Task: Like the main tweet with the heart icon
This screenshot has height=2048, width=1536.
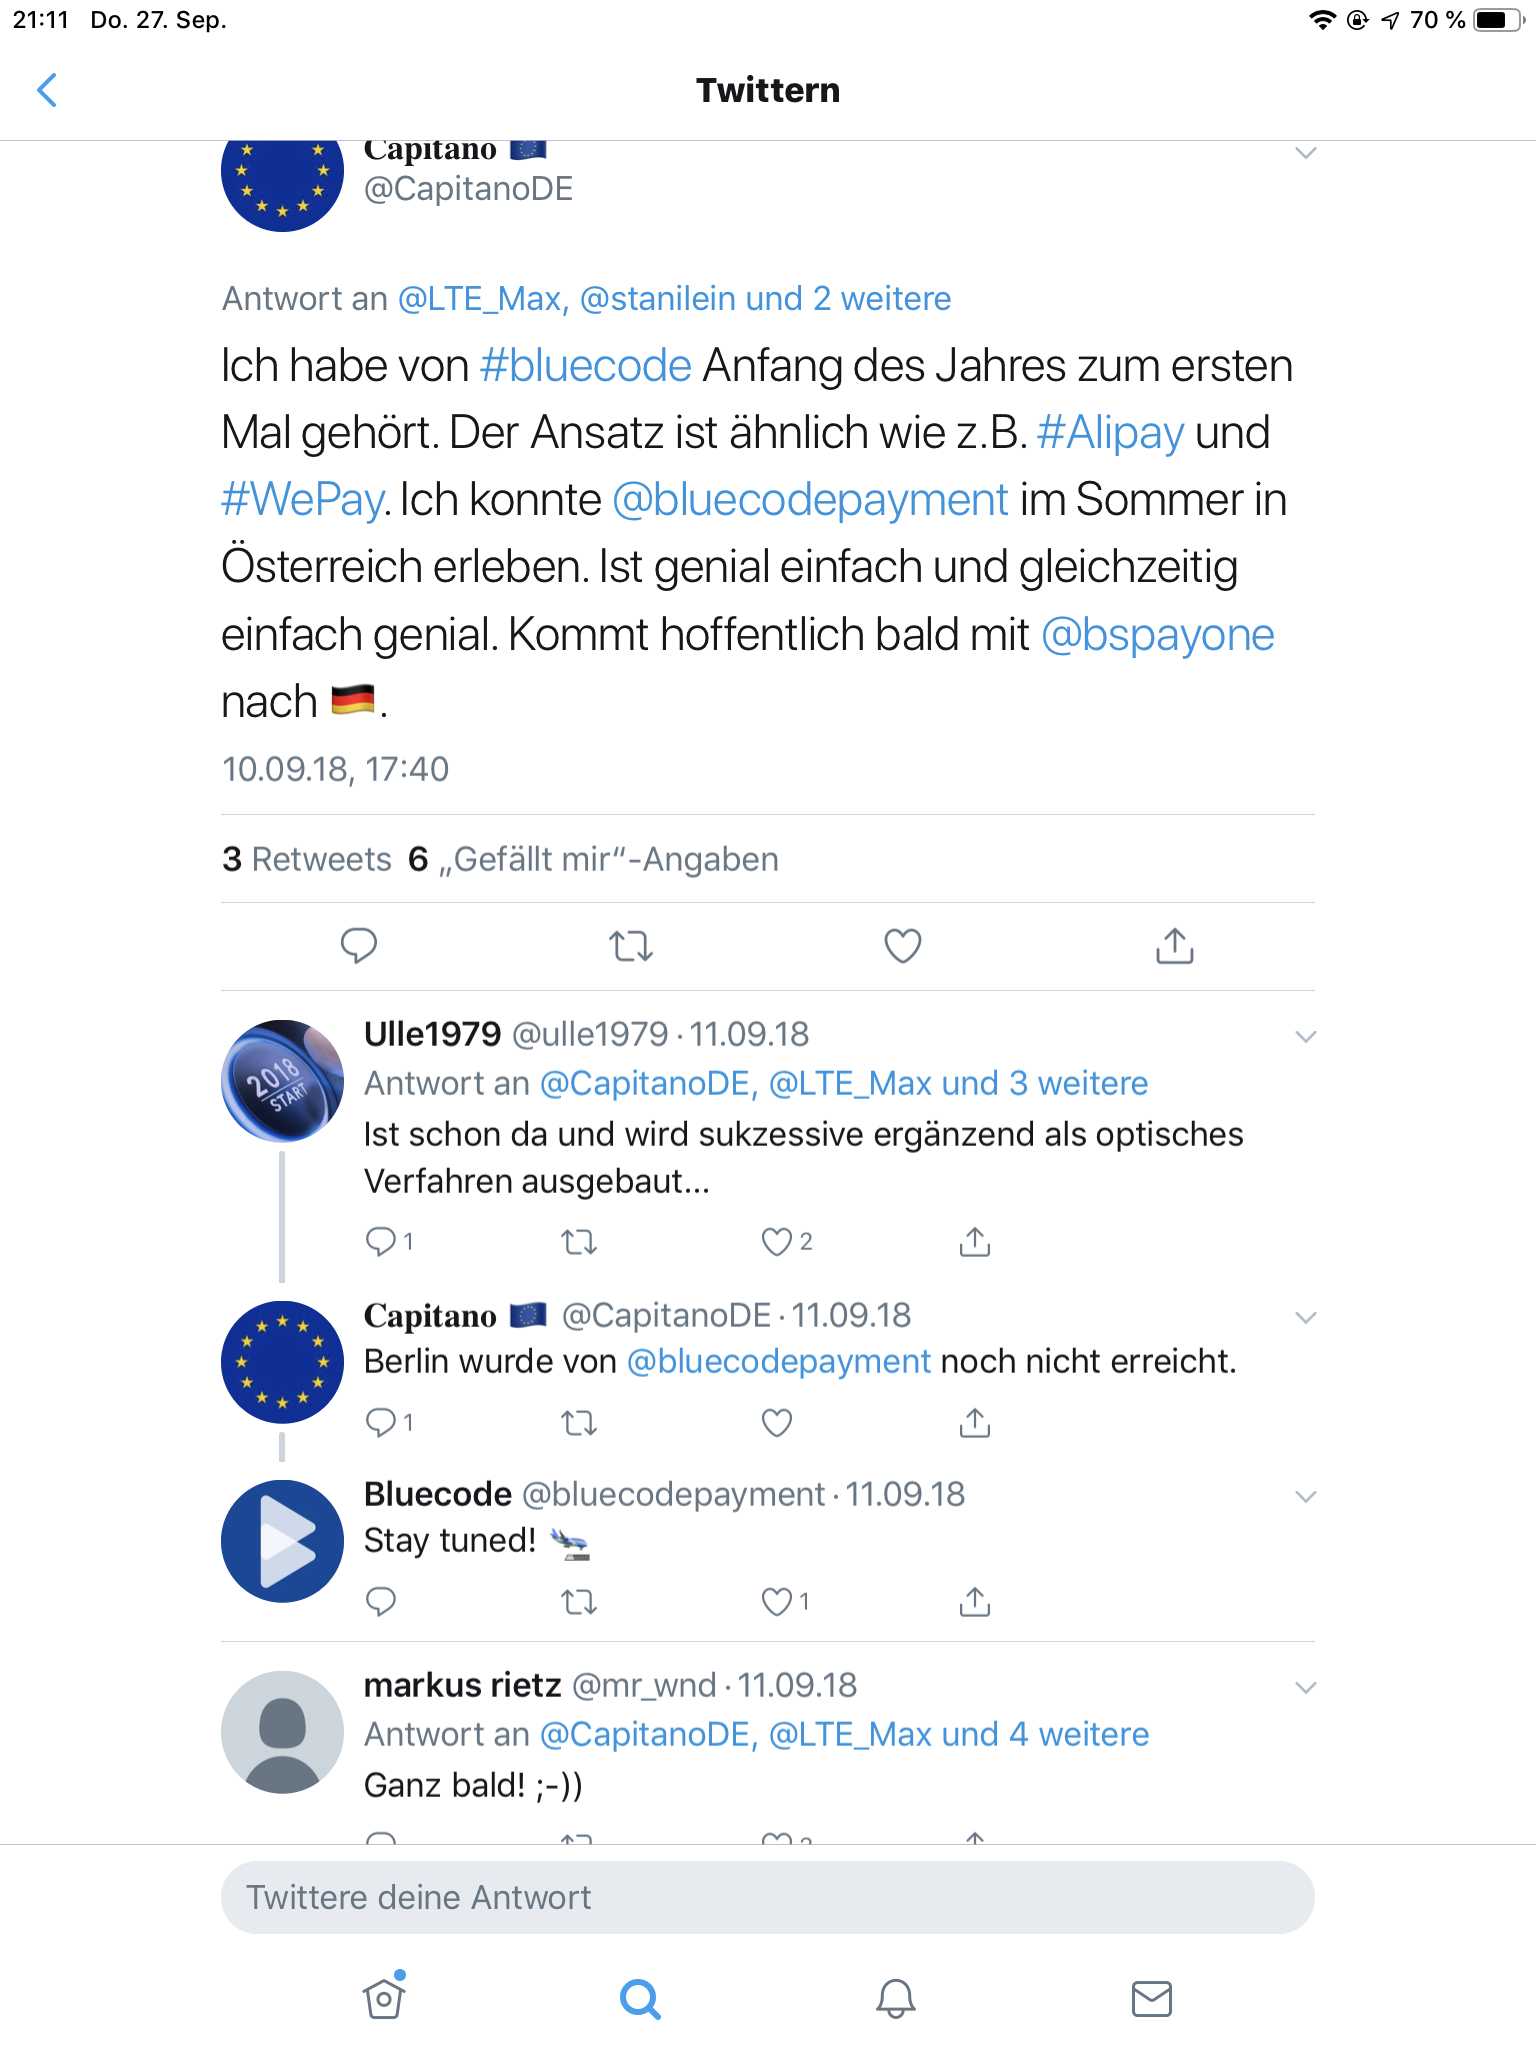Action: point(903,945)
